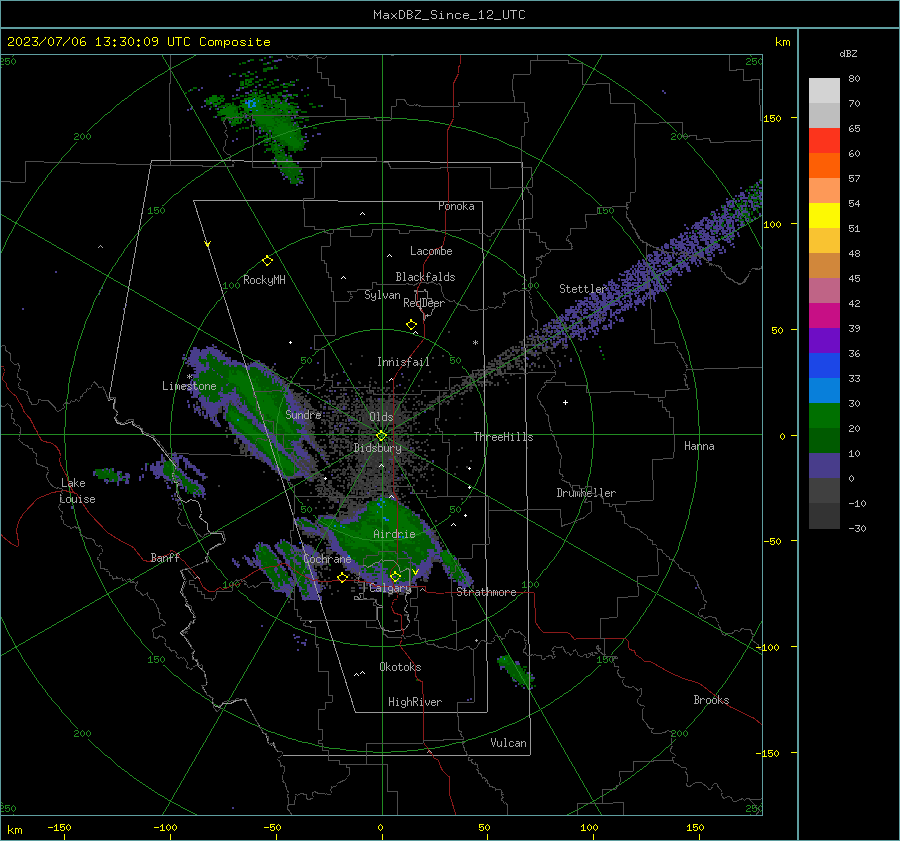Click the Limestone label
Image resolution: width=900 pixels, height=841 pixels.
(189, 386)
